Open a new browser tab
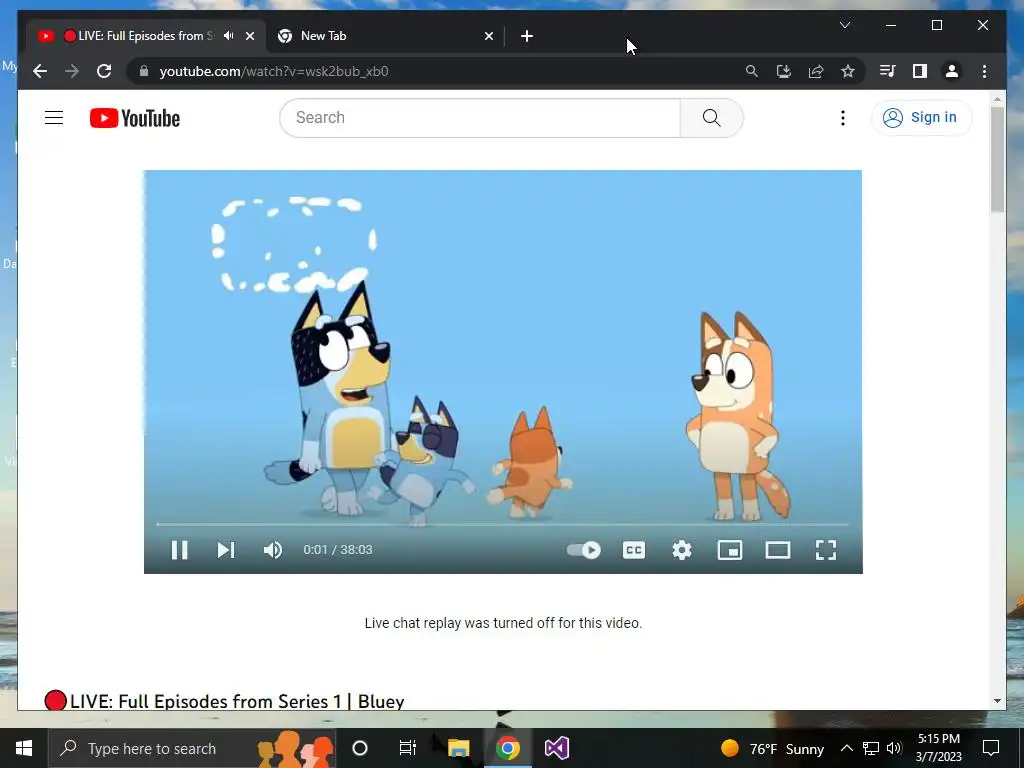The image size is (1024, 768). point(527,36)
